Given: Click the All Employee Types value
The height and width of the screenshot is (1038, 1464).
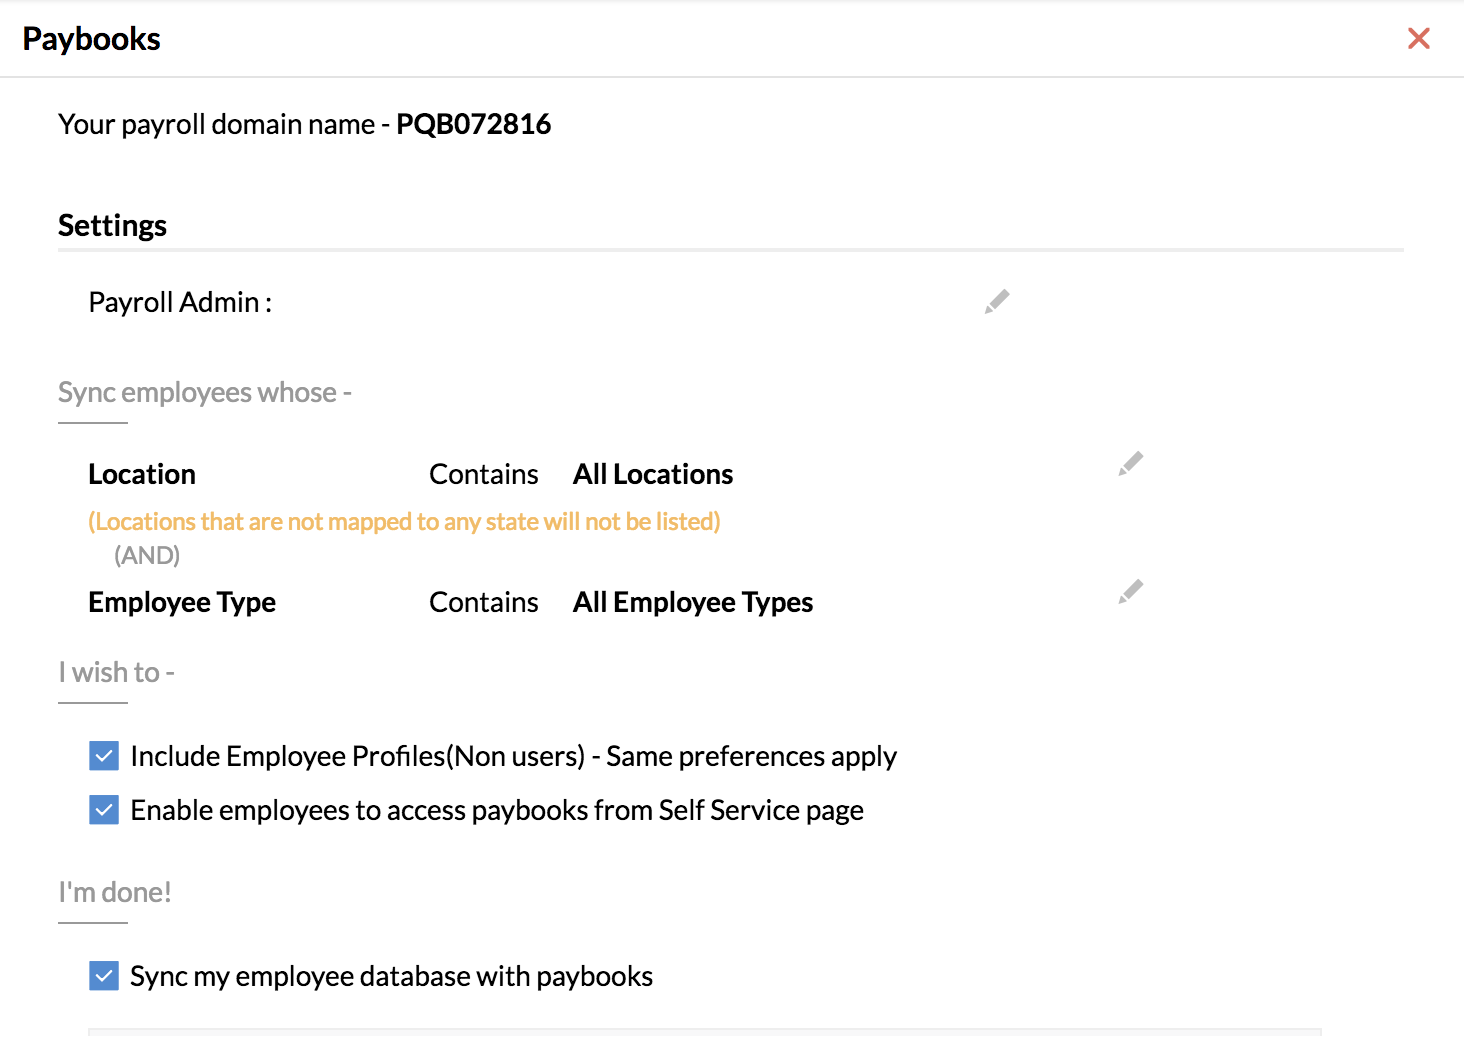Looking at the screenshot, I should [692, 602].
